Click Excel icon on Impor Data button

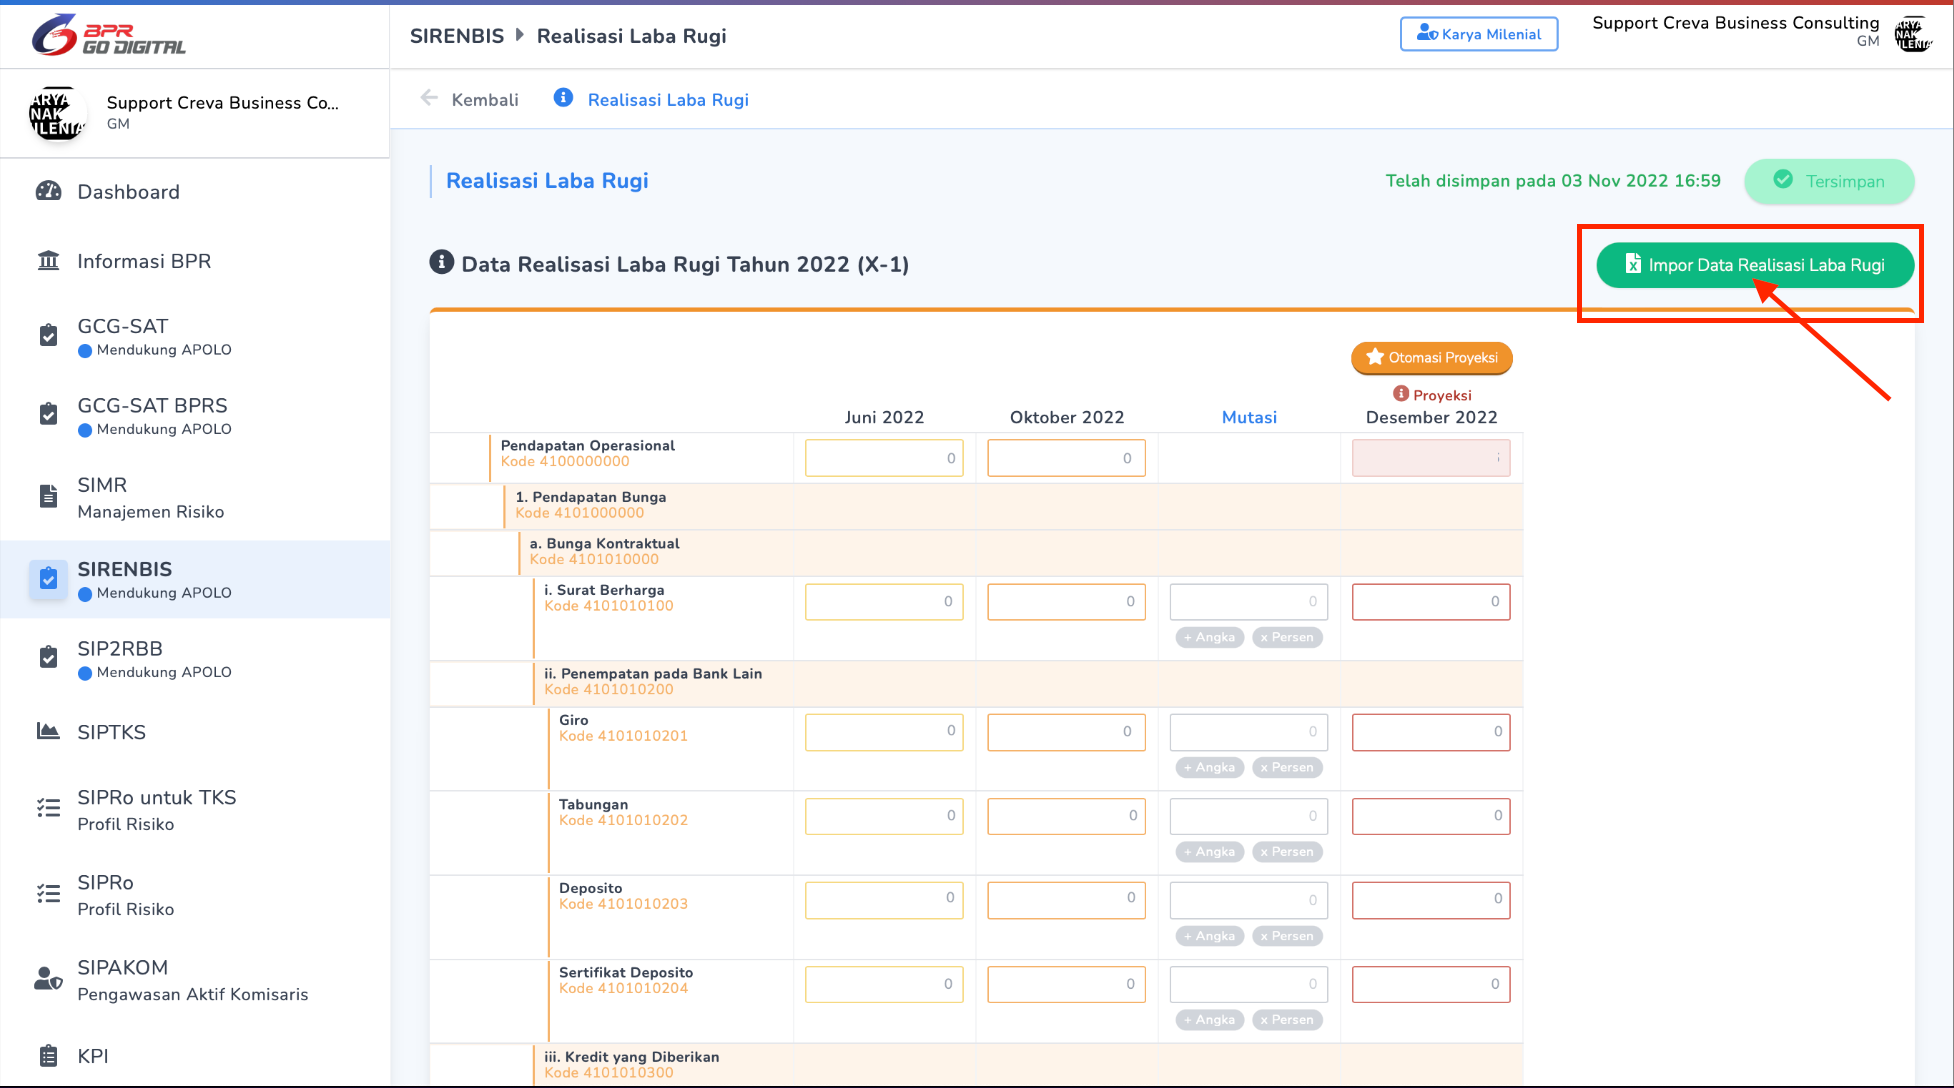(1633, 264)
